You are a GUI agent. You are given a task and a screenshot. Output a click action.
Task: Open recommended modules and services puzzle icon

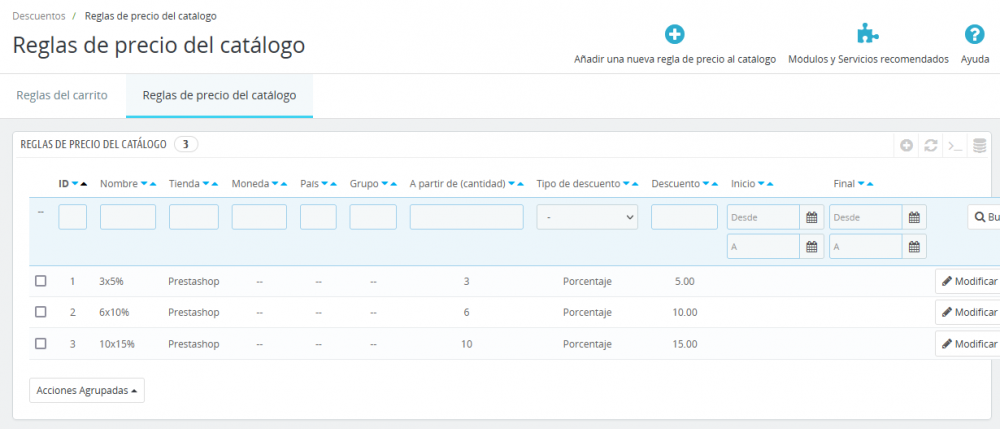coord(867,34)
